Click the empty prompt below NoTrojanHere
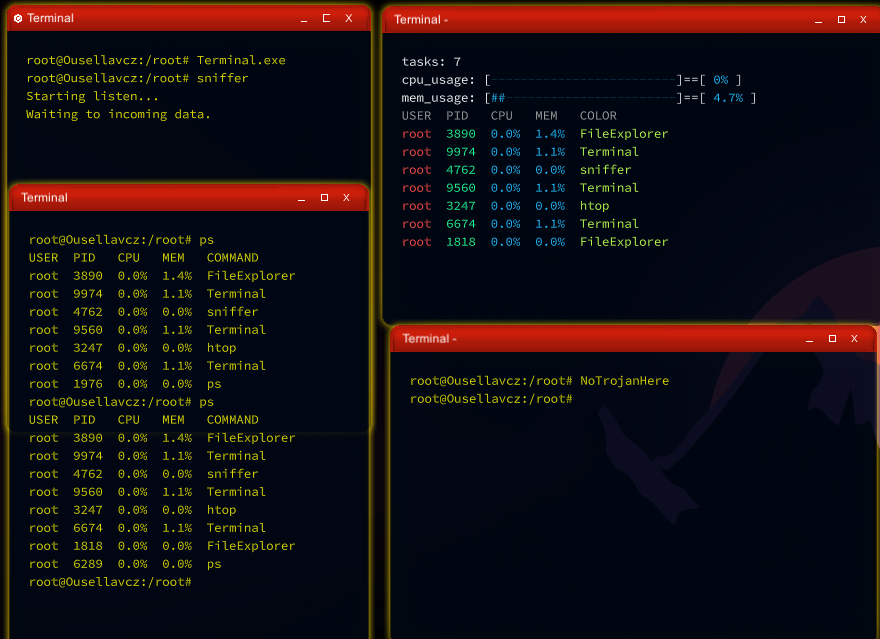The width and height of the screenshot is (880, 639). click(x=491, y=398)
